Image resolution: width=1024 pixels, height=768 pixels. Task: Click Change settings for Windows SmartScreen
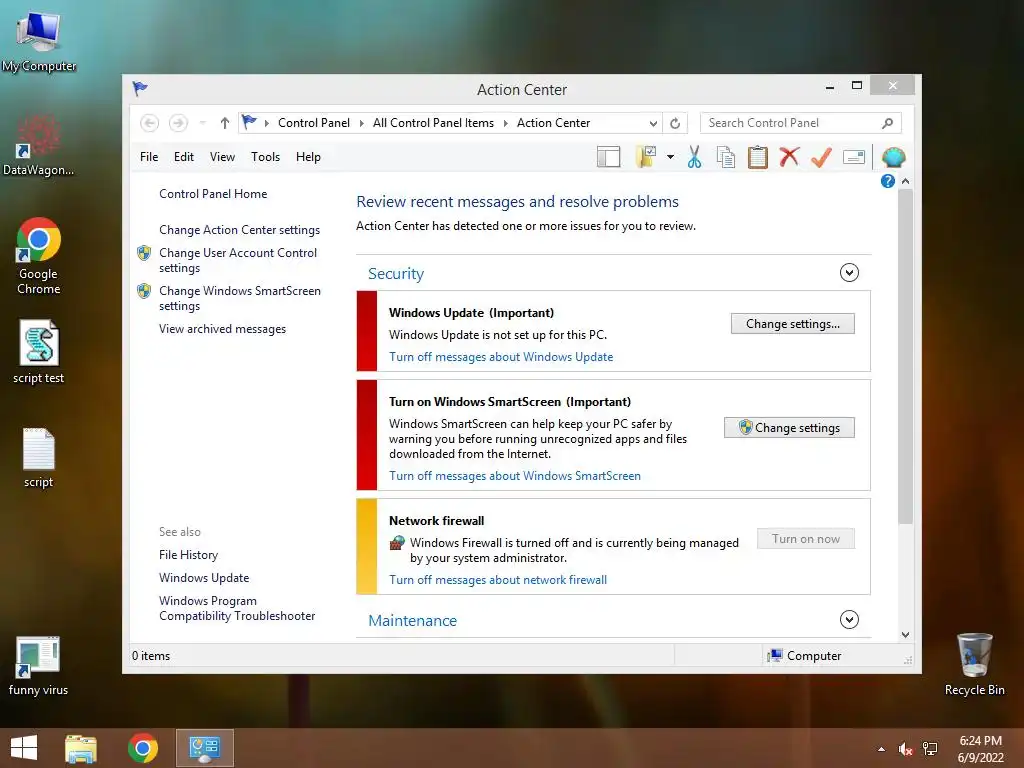pos(789,428)
